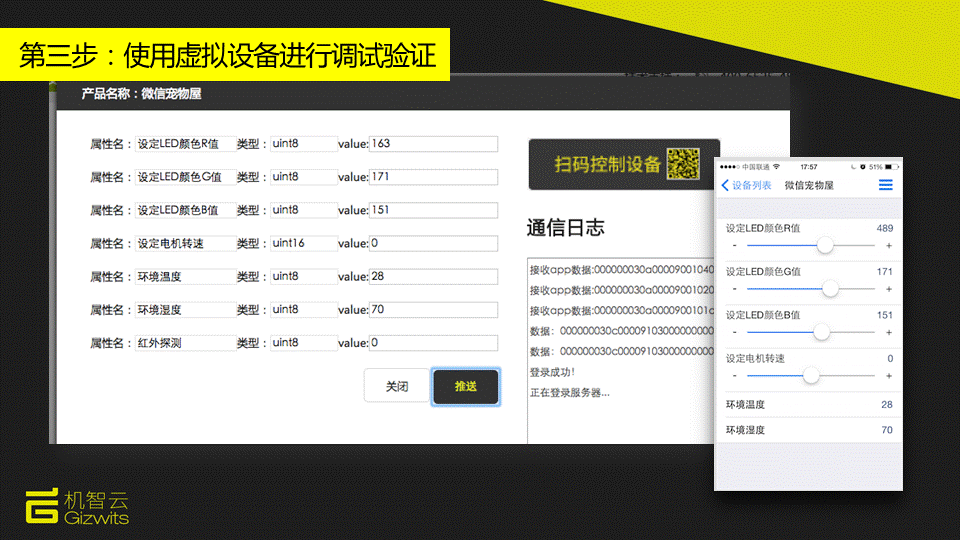Tap the back arrow beside 设备列表
Viewport: 960px width, 540px height.
click(726, 185)
